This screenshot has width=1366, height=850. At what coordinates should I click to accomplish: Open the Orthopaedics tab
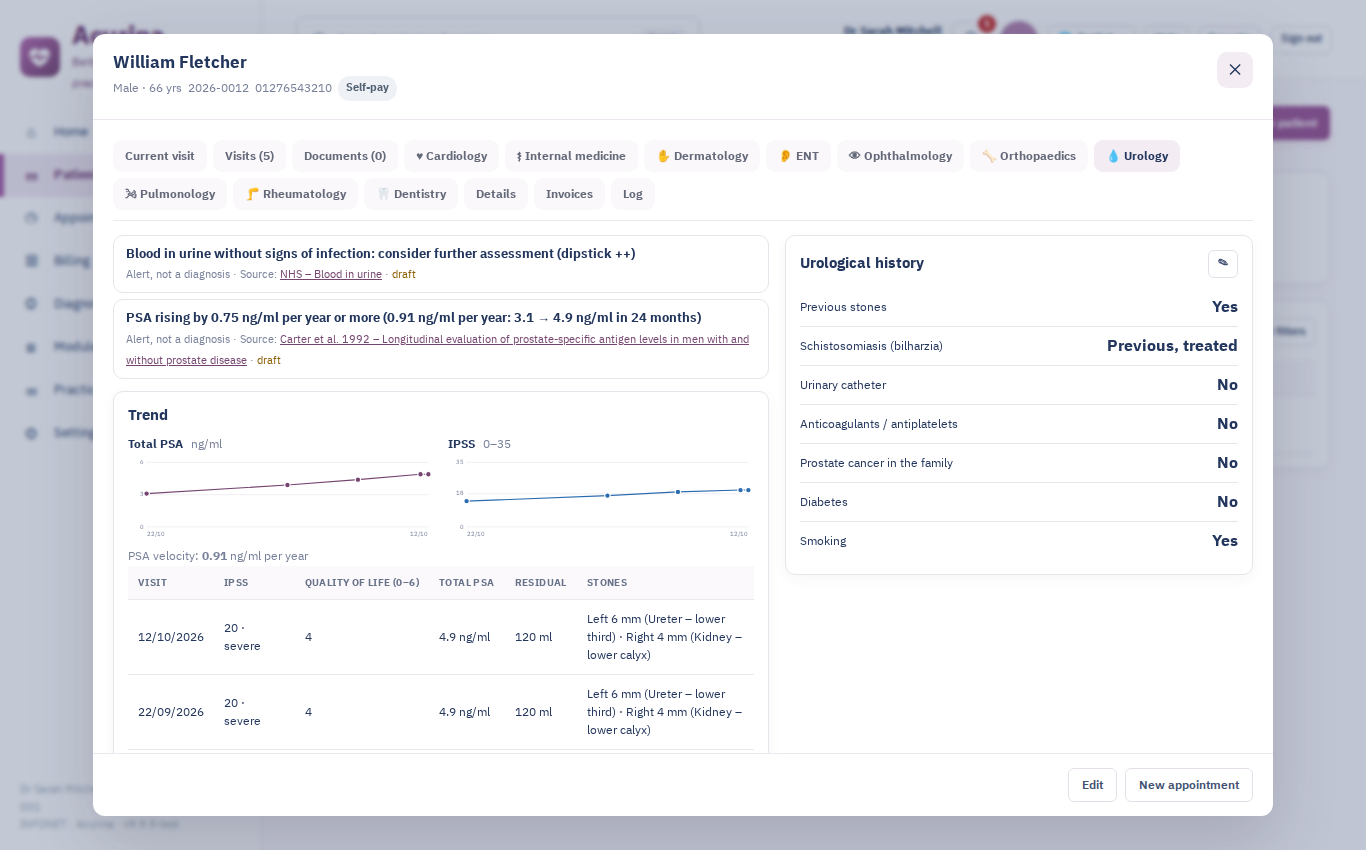[x=1029, y=156]
